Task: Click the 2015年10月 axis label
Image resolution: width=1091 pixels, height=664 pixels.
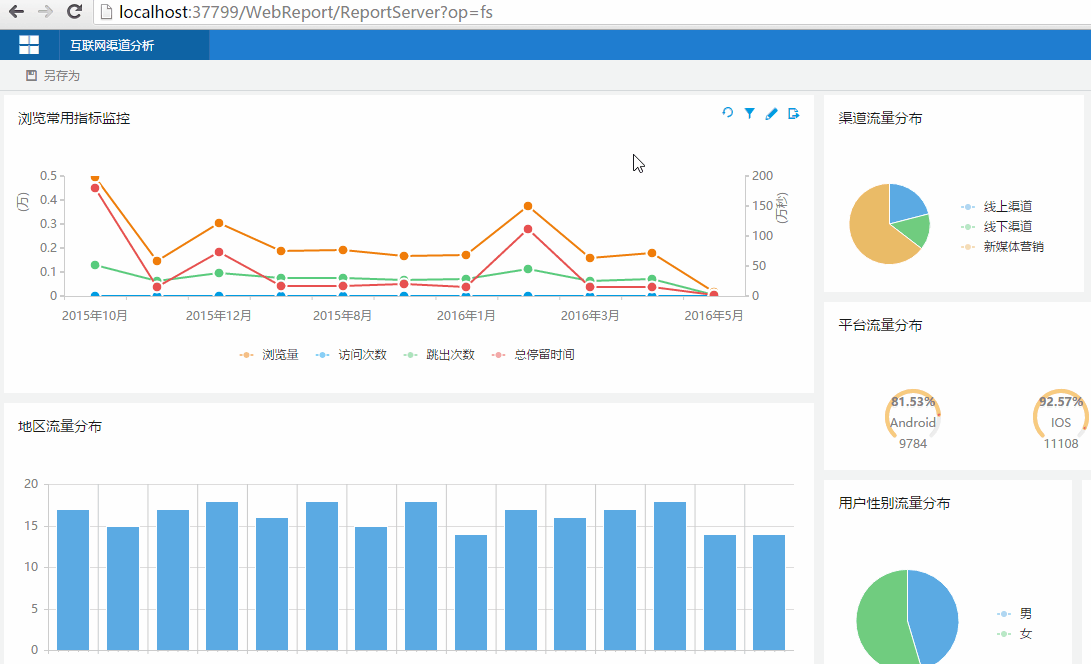Action: pyautogui.click(x=95, y=315)
